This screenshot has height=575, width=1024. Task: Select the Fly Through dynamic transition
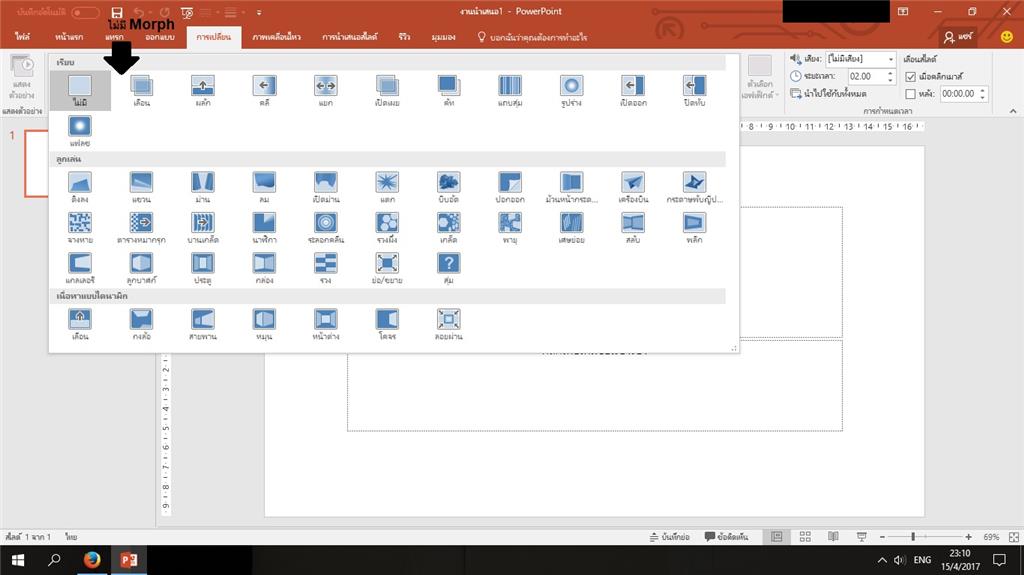pyautogui.click(x=448, y=324)
